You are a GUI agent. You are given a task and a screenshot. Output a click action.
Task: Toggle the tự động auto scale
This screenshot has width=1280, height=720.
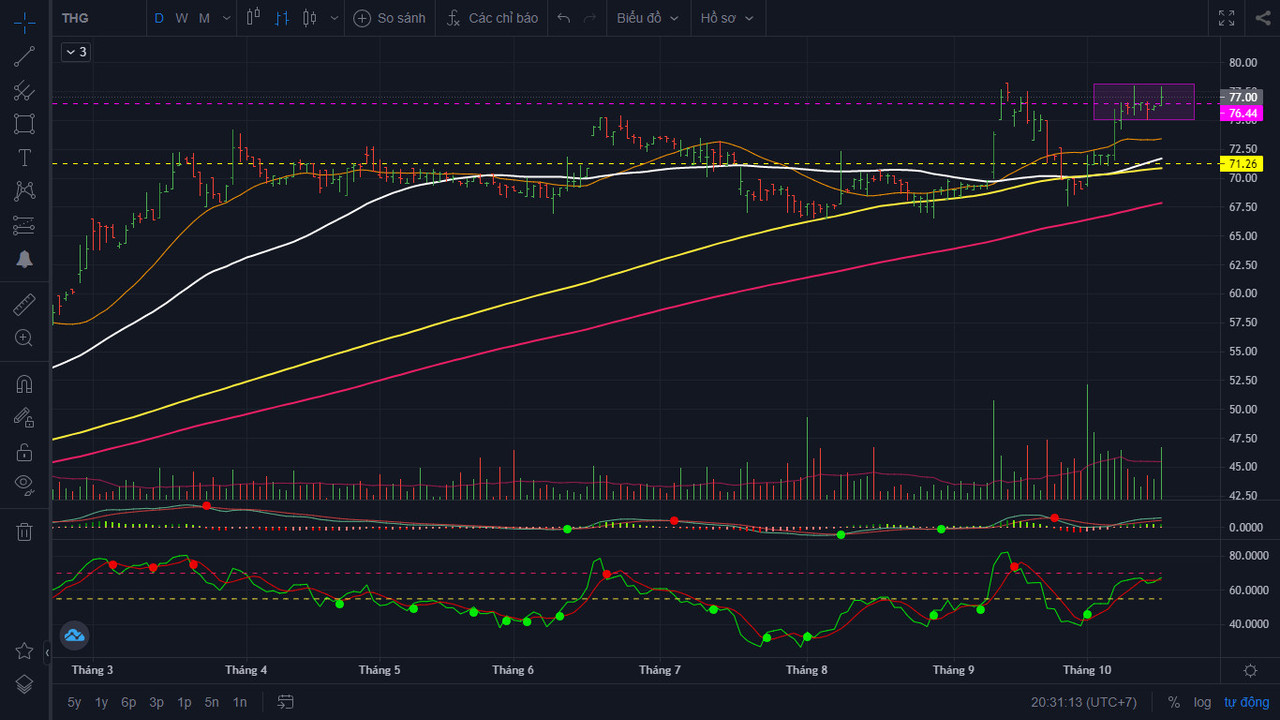tap(1245, 702)
